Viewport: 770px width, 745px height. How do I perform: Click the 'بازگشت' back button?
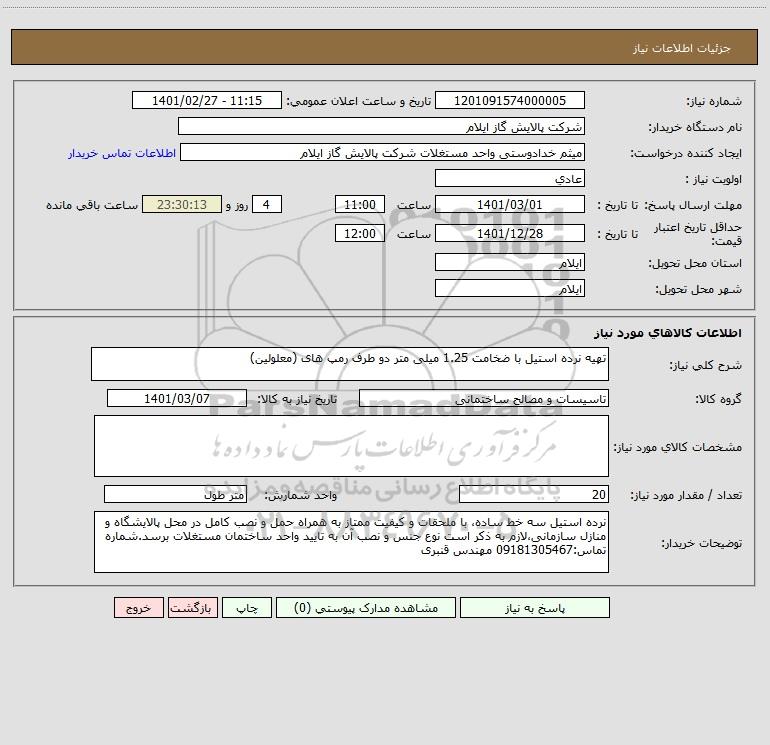[192, 607]
